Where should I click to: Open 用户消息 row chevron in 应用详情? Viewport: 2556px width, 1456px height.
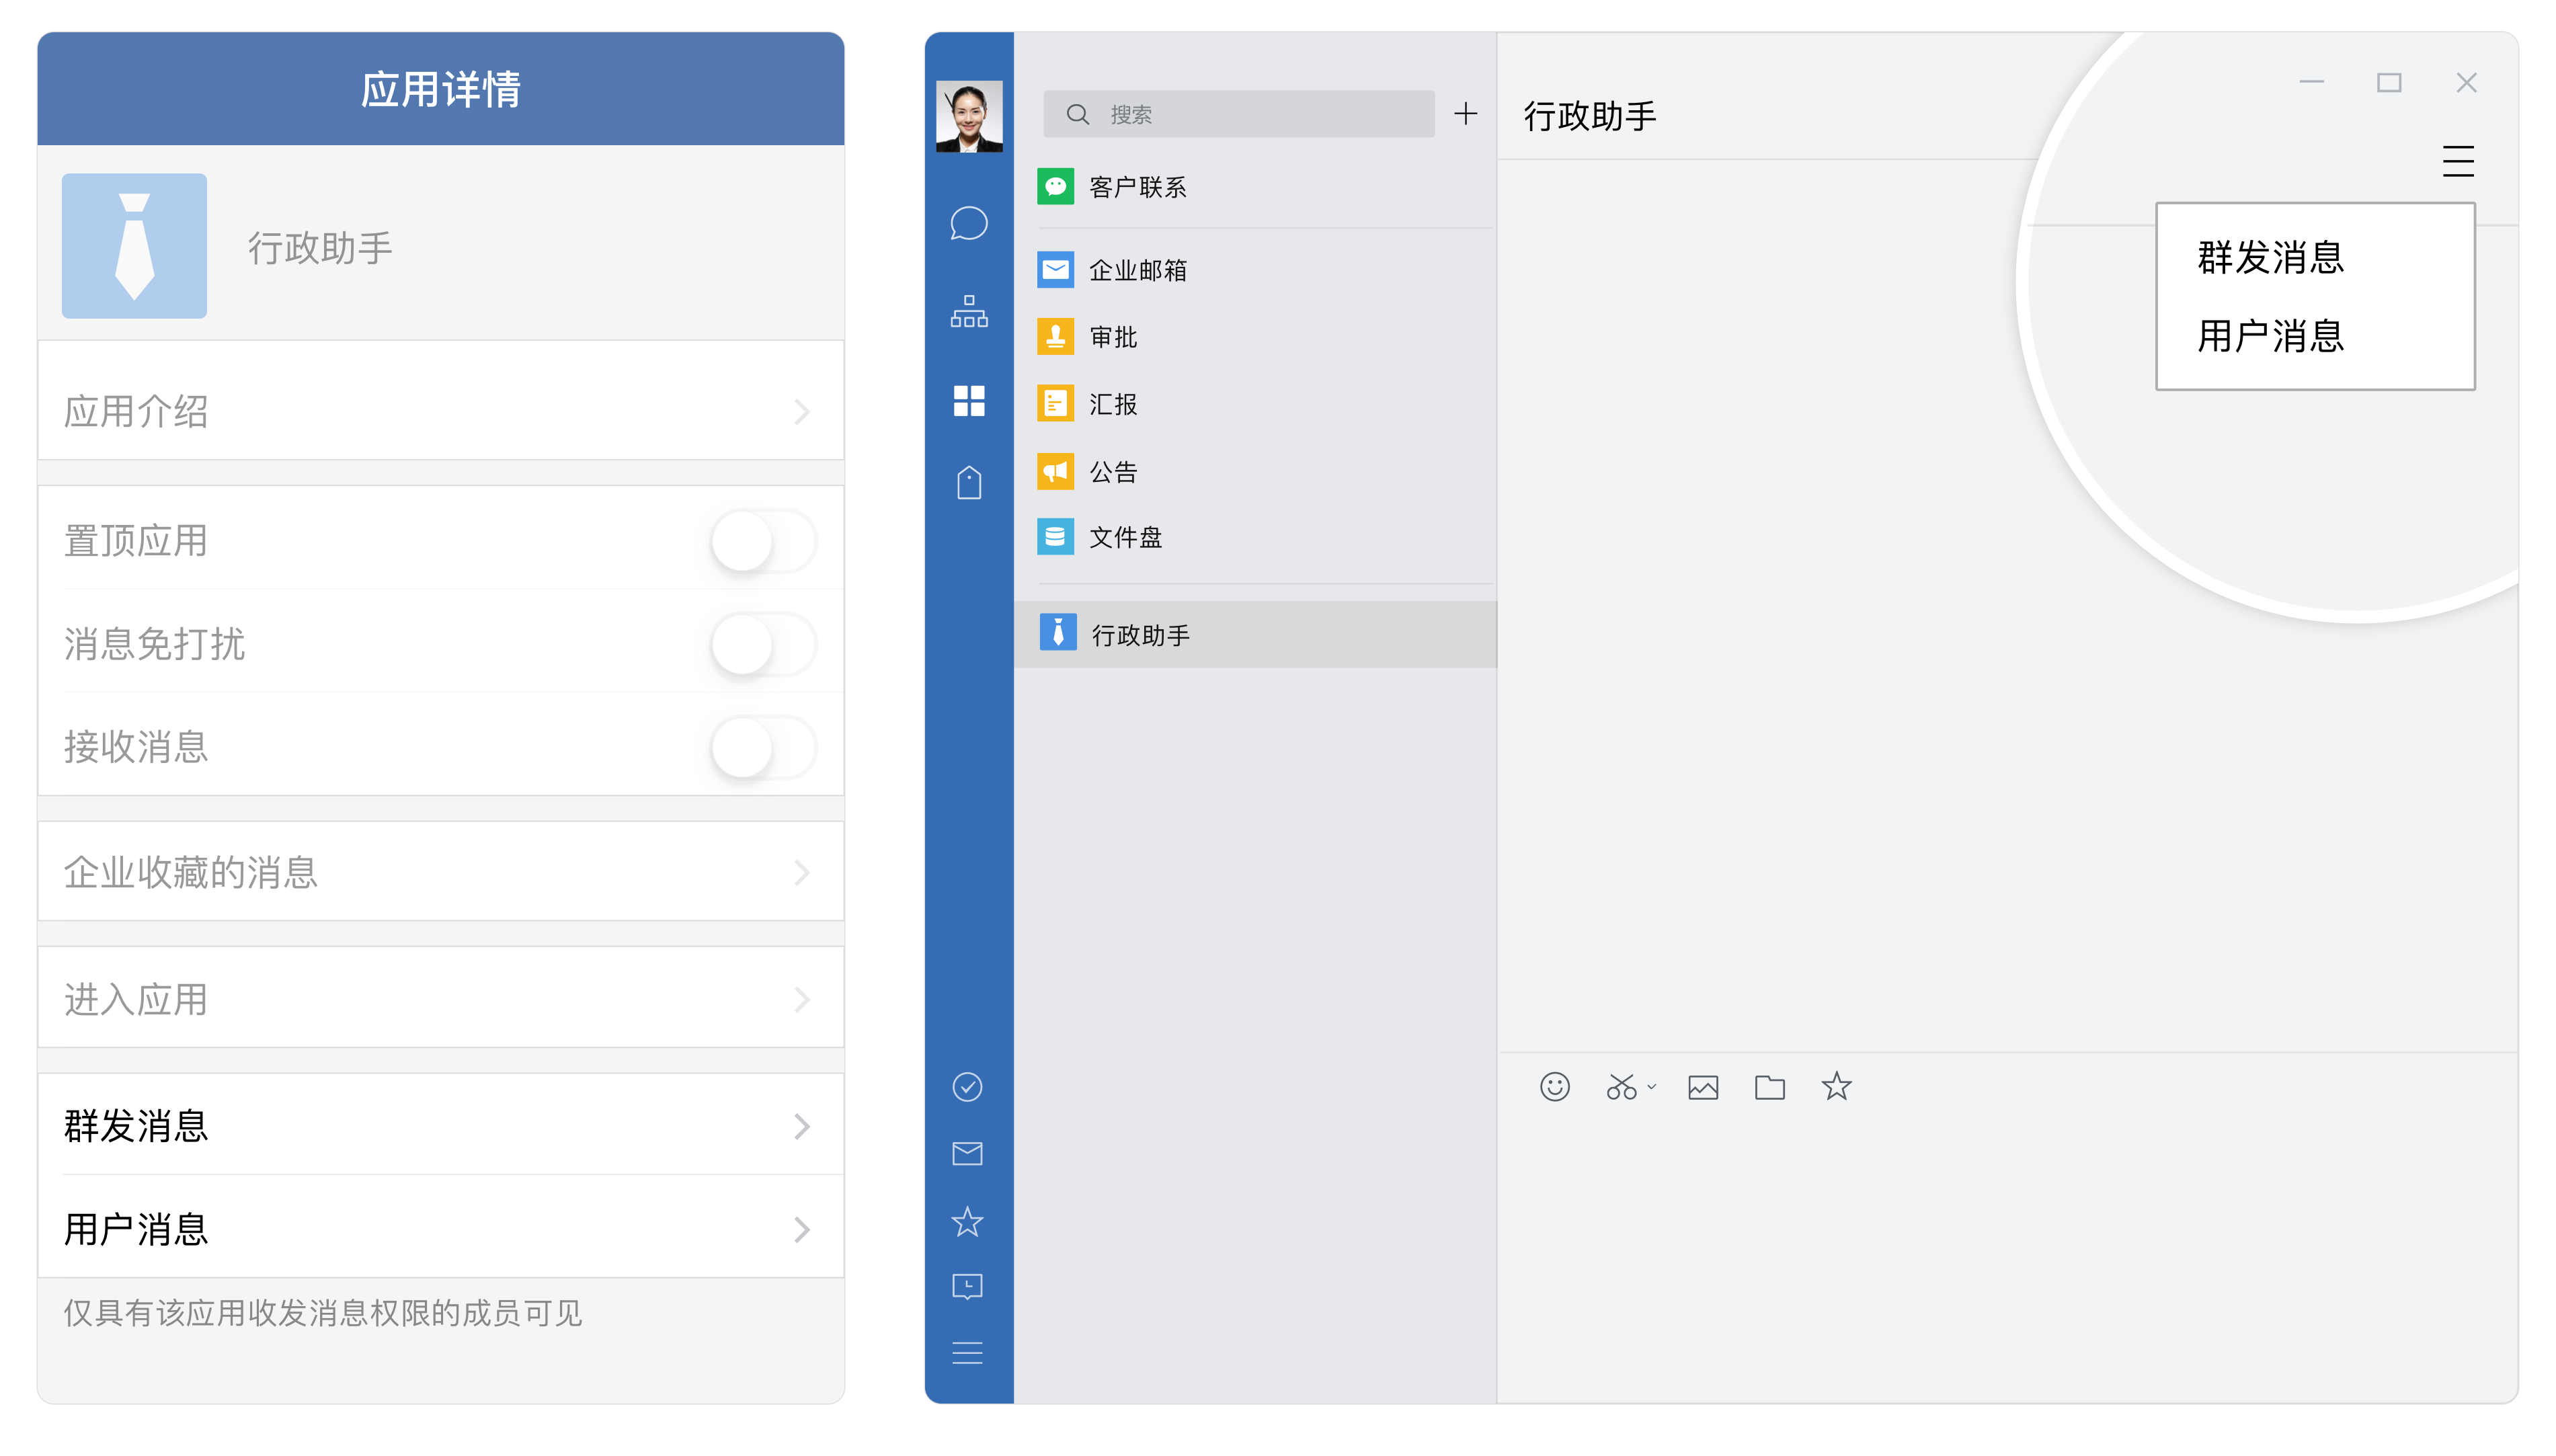[801, 1230]
